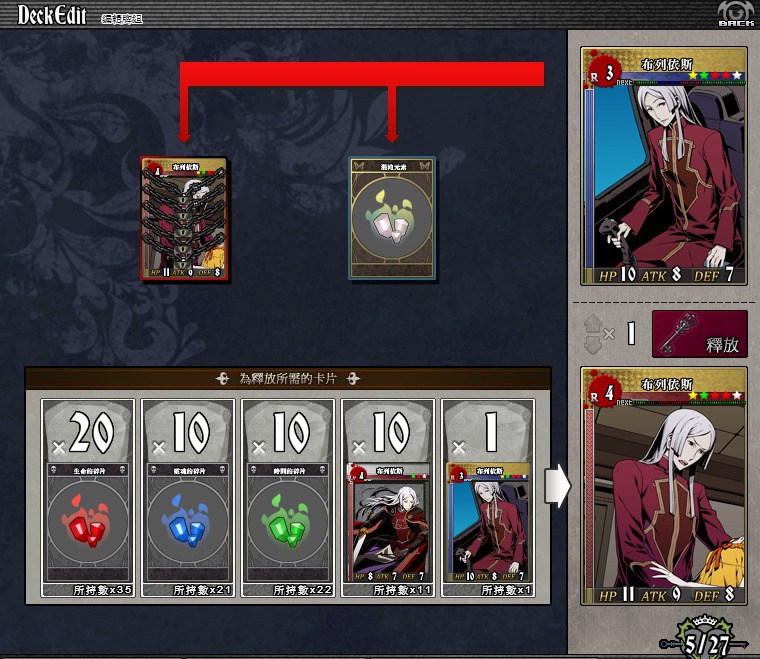Click the 5/27 deck count crown icon

(707, 637)
